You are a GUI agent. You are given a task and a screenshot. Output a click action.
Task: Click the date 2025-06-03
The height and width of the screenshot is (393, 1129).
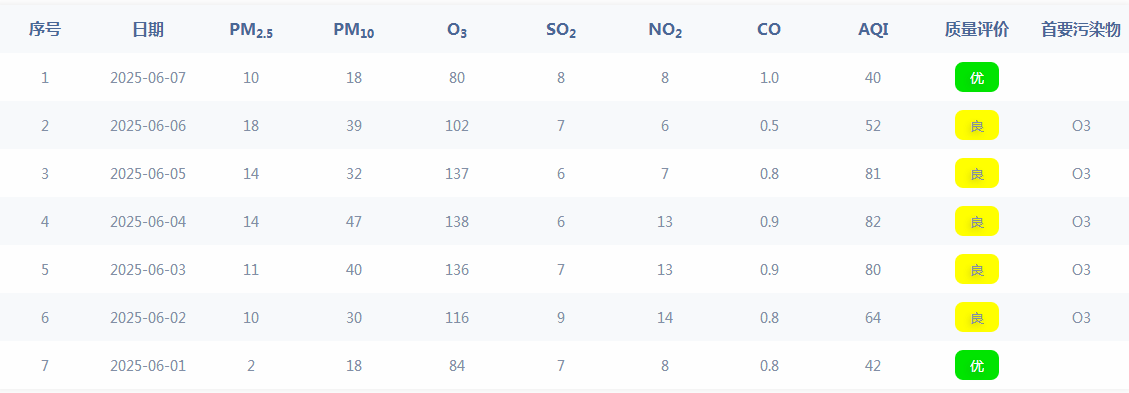coord(148,269)
